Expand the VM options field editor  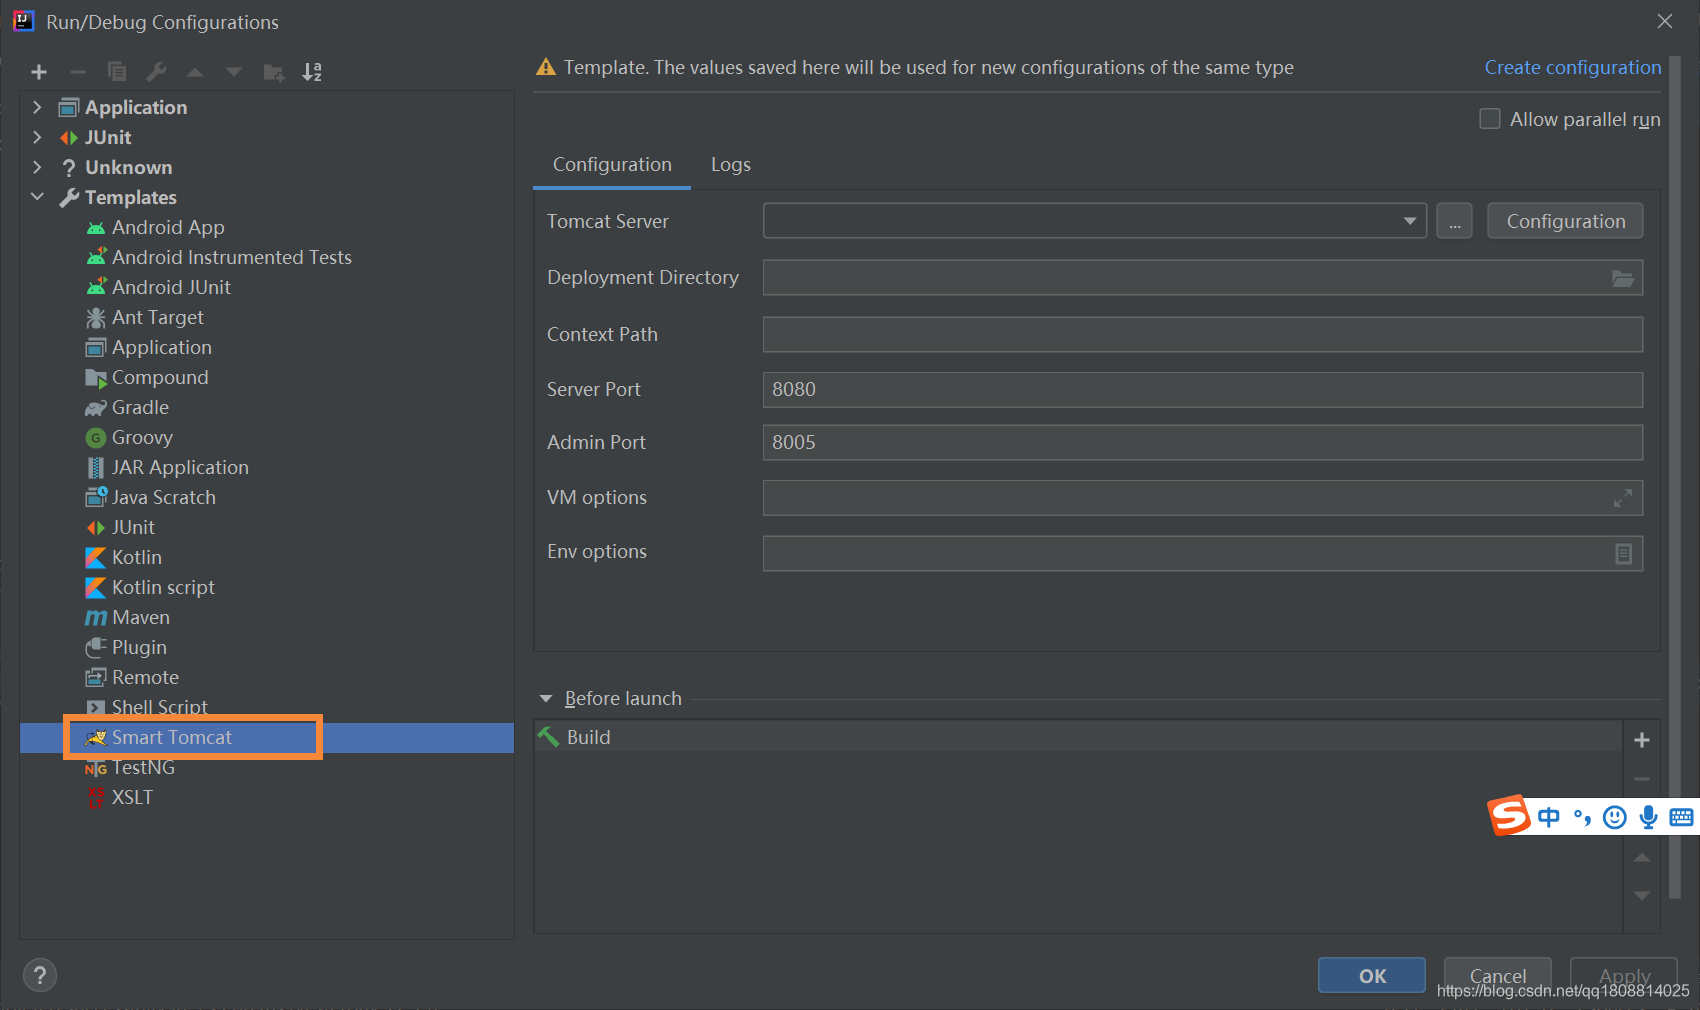tap(1623, 498)
